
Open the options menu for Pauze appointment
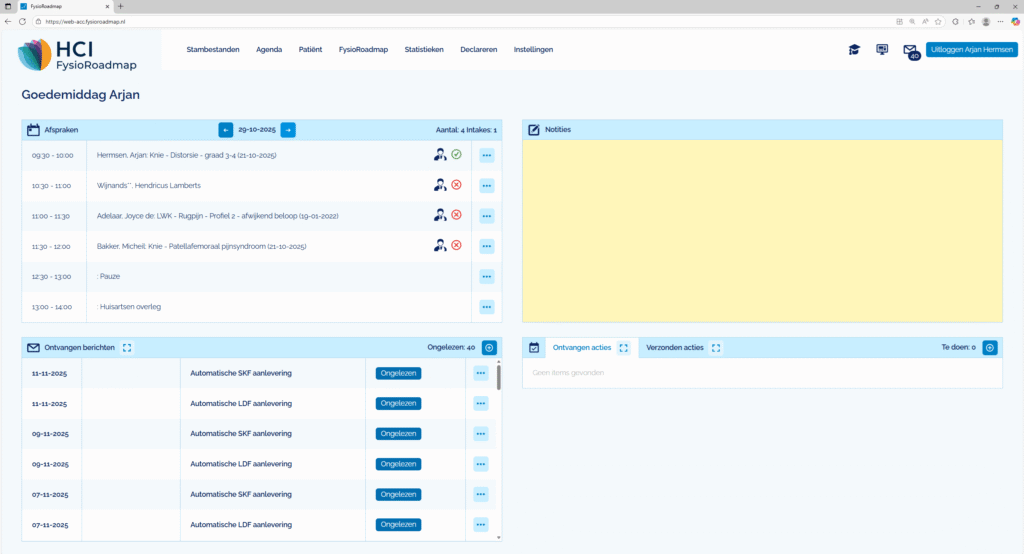click(x=487, y=276)
